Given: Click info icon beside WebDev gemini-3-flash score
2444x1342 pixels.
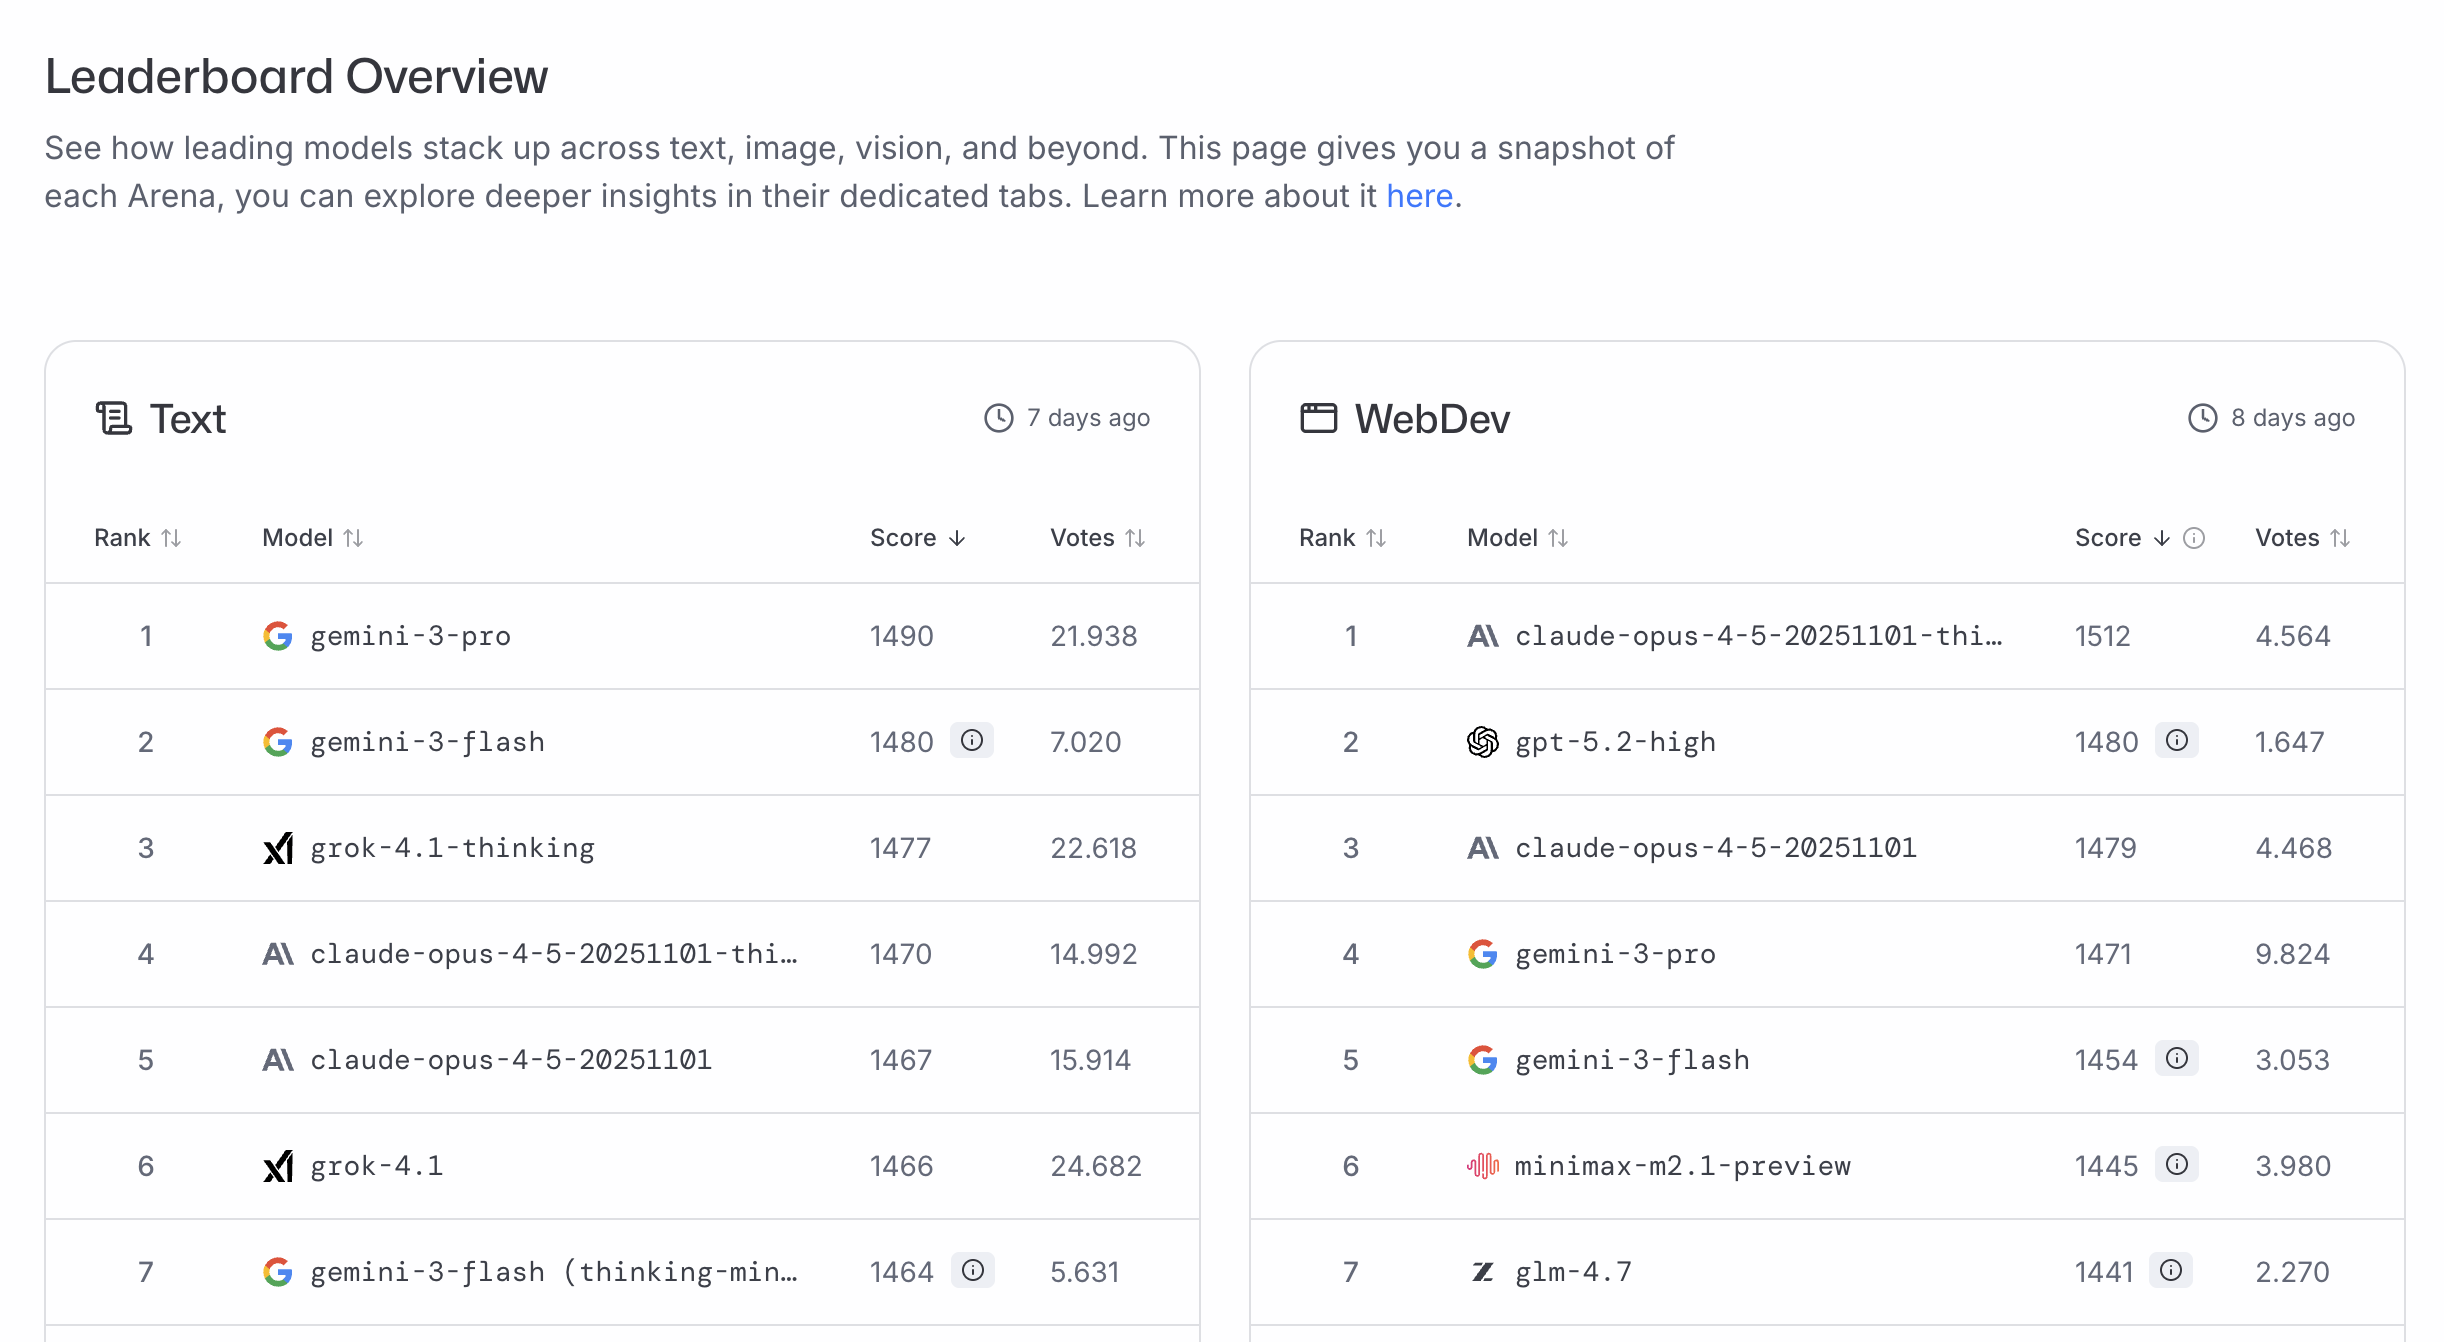Looking at the screenshot, I should [2177, 1058].
